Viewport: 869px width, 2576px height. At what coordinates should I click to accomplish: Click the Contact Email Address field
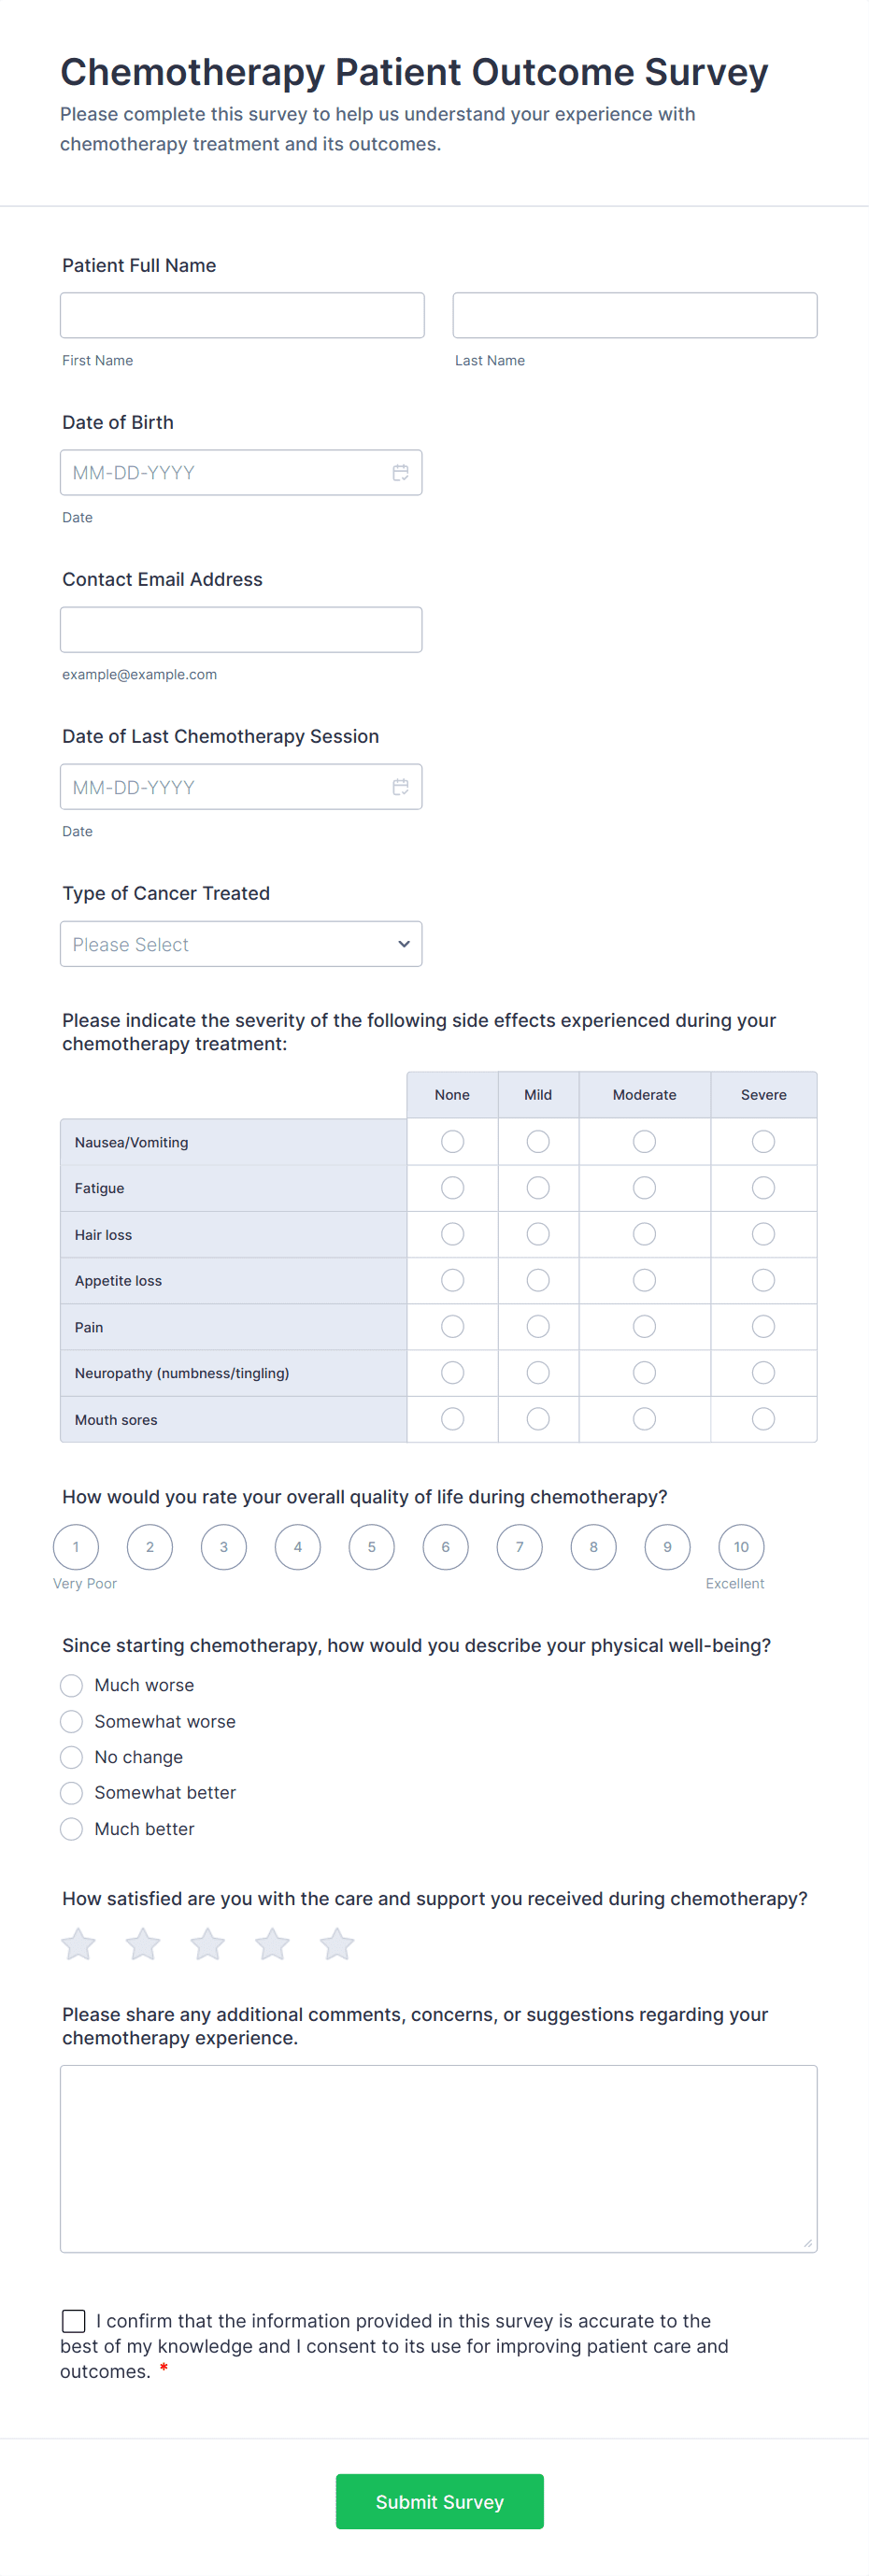tap(241, 630)
